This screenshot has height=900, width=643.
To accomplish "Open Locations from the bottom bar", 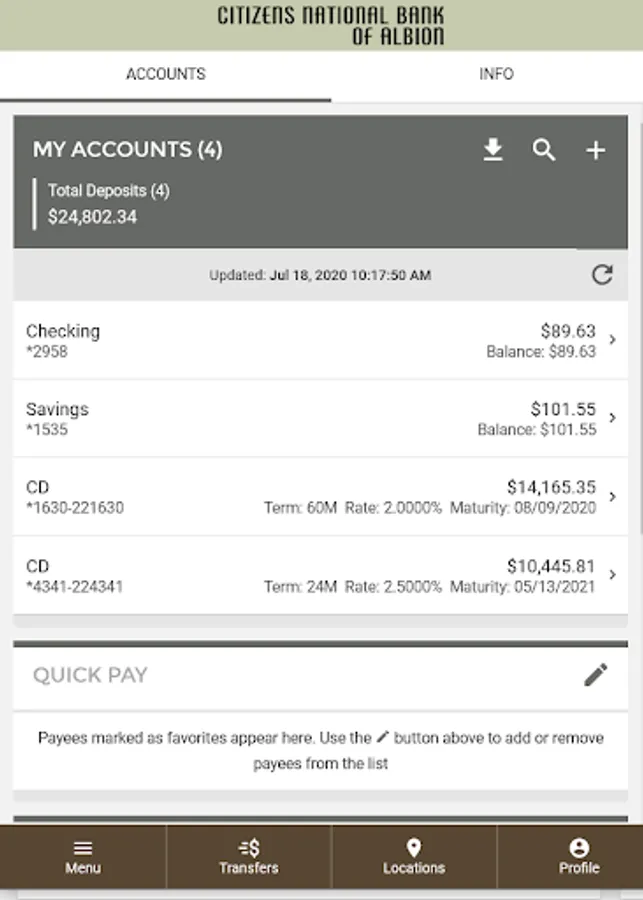I will 414,848.
